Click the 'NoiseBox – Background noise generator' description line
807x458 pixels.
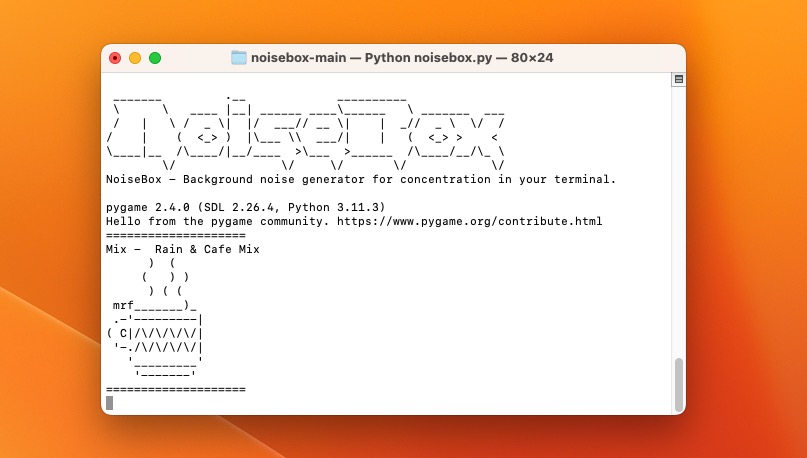[x=361, y=180]
